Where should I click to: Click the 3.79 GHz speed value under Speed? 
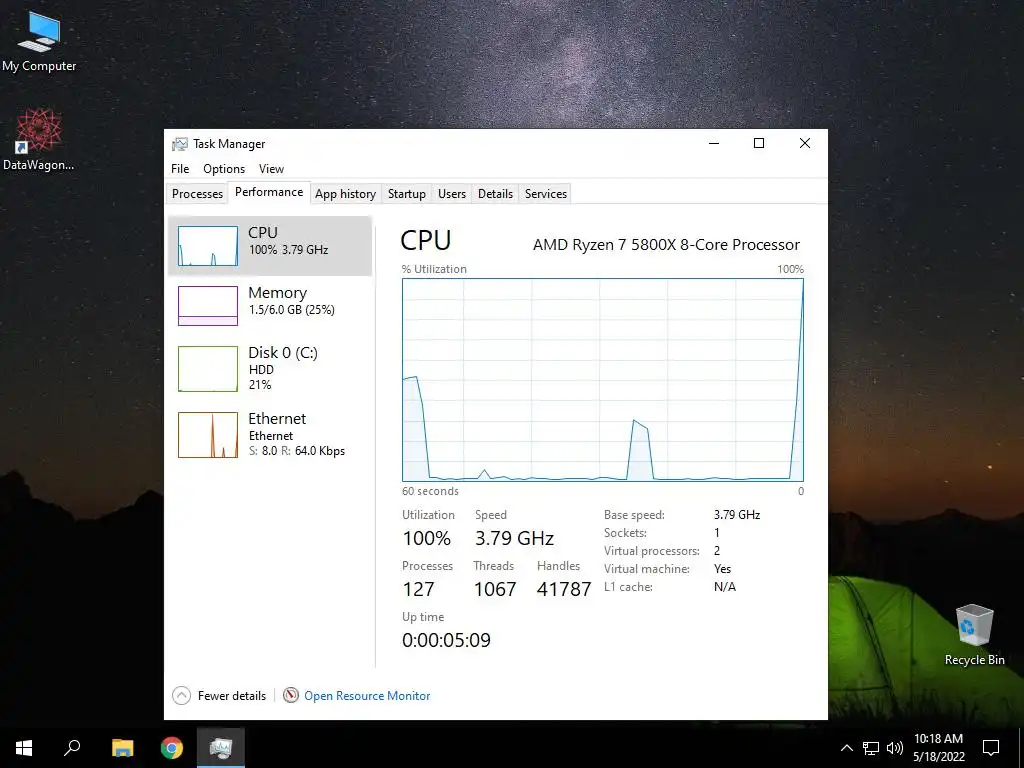(x=515, y=538)
